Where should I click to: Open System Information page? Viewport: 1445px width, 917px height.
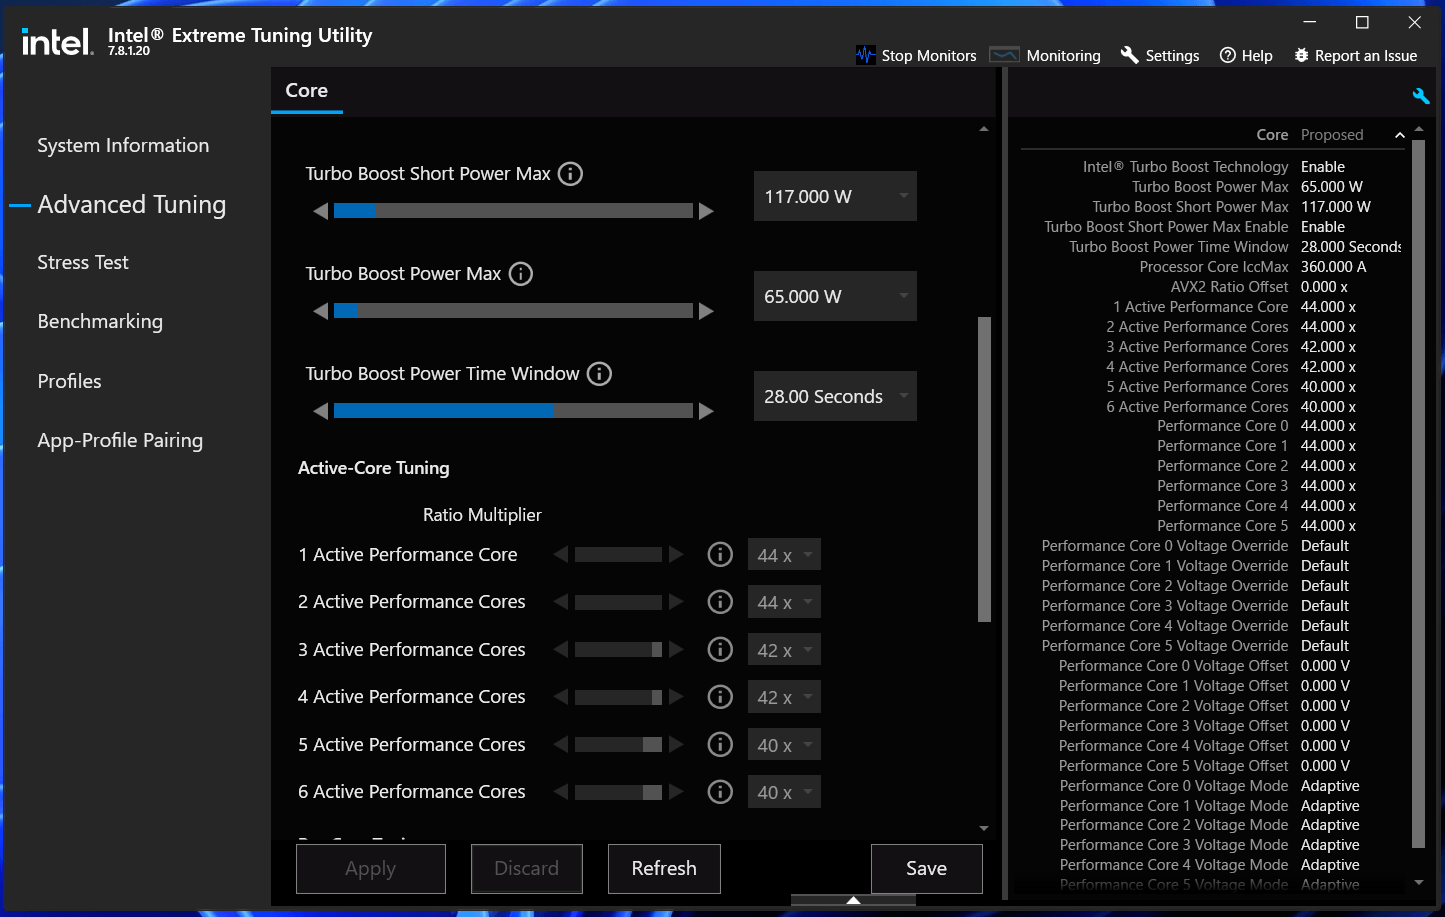(x=123, y=145)
